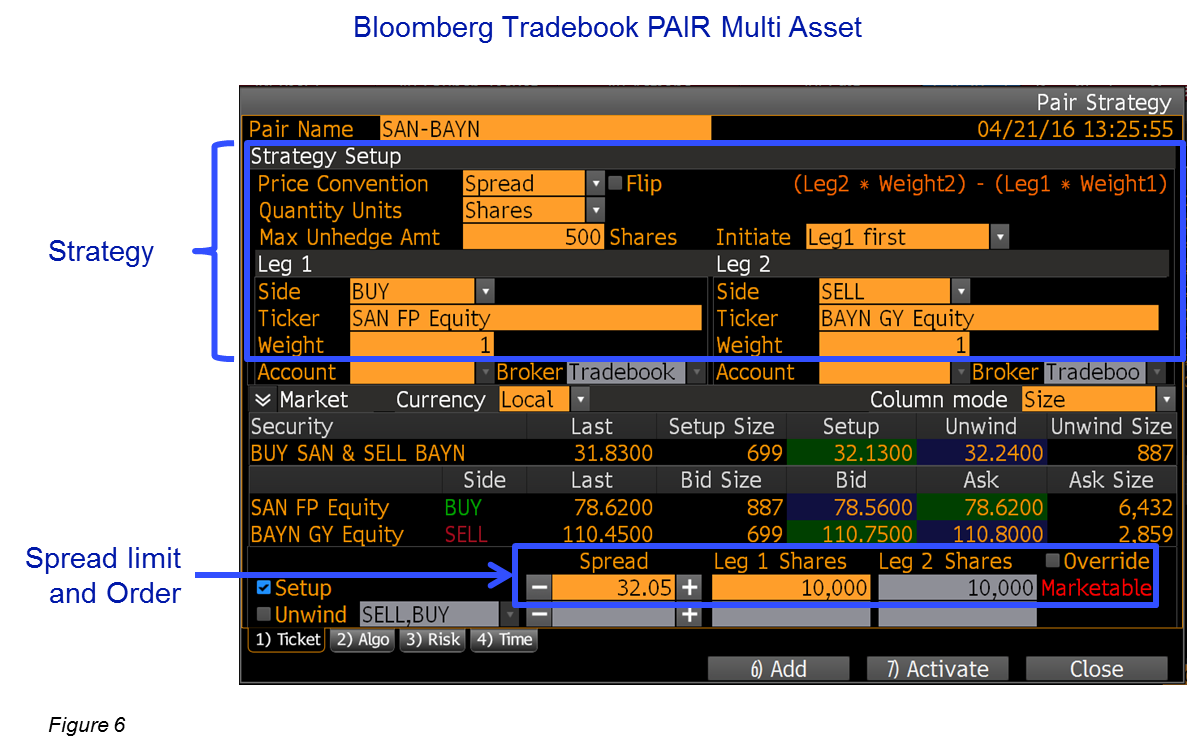Enable the Unwind checkbox
This screenshot has width=1187, height=749.
click(x=264, y=615)
